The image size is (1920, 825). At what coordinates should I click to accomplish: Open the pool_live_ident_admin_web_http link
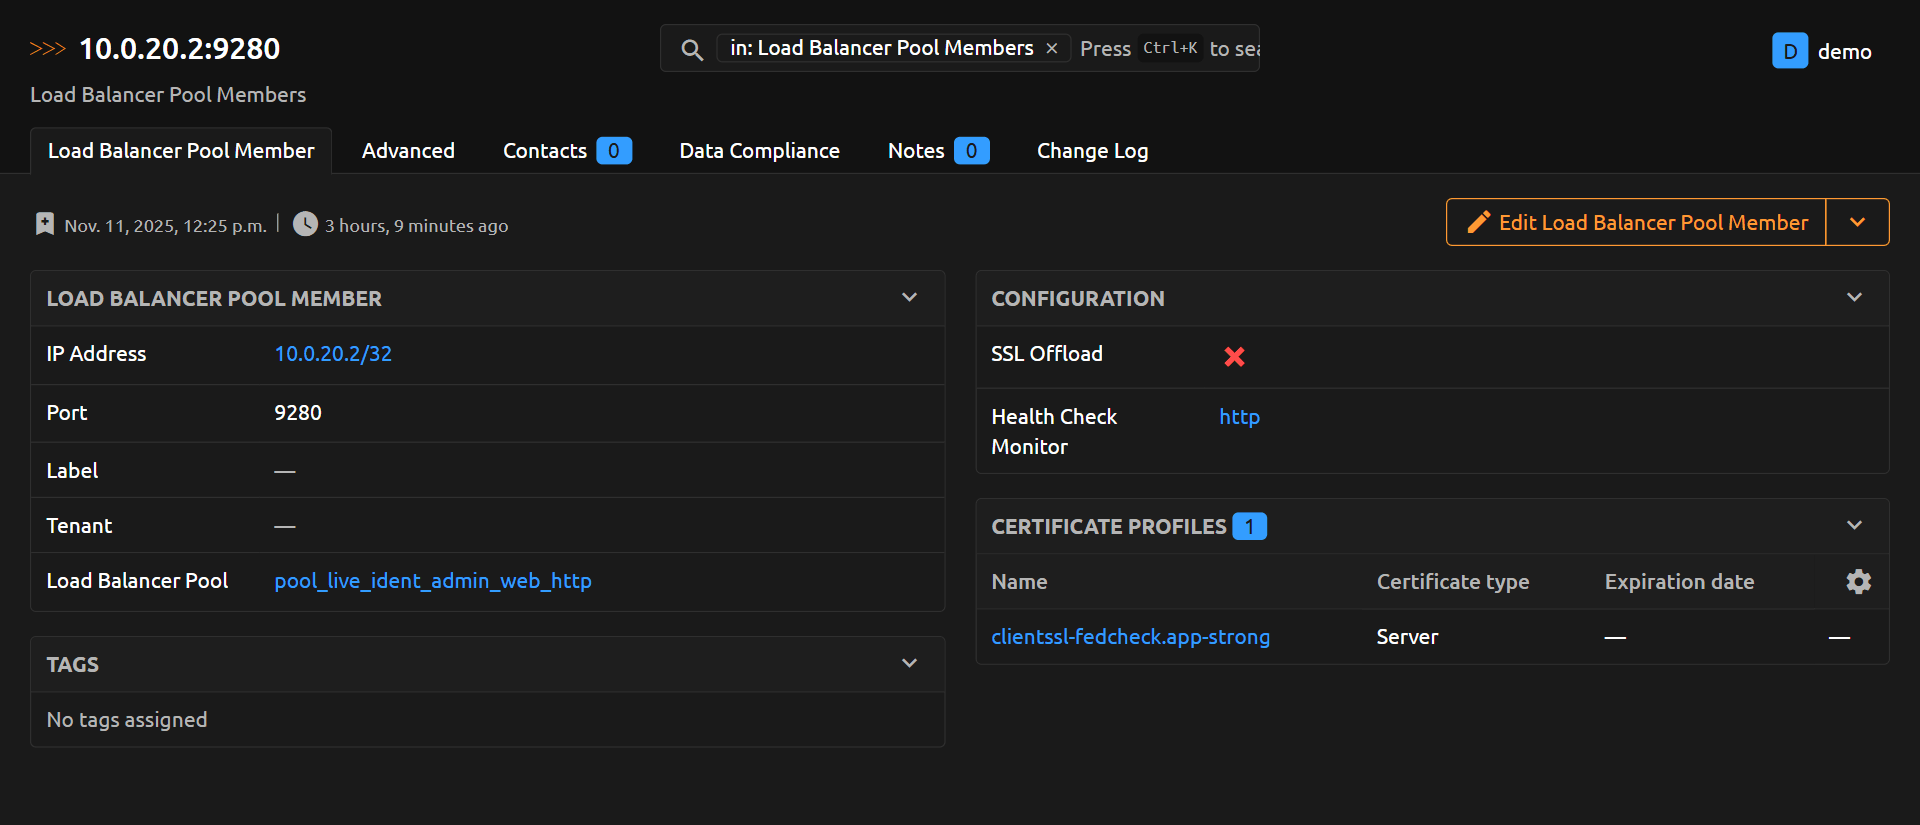click(x=433, y=581)
